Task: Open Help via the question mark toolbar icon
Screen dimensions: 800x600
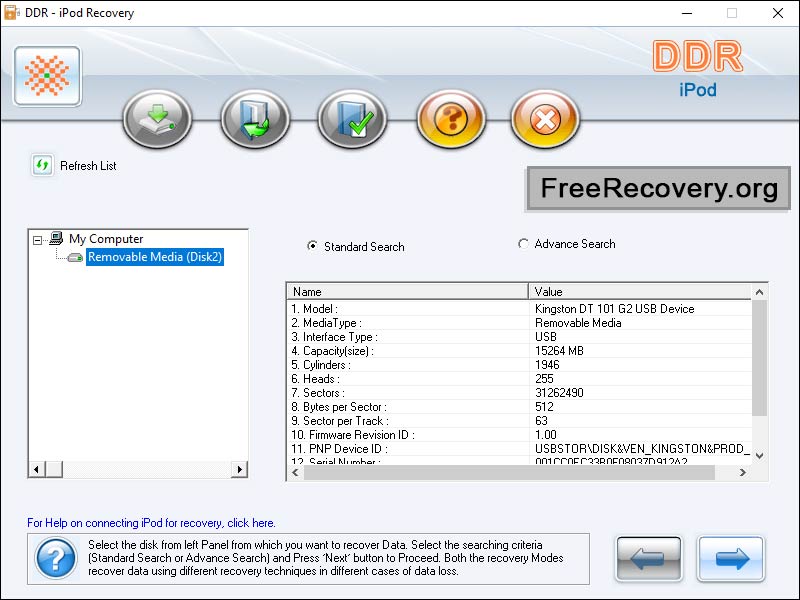Action: click(x=450, y=118)
